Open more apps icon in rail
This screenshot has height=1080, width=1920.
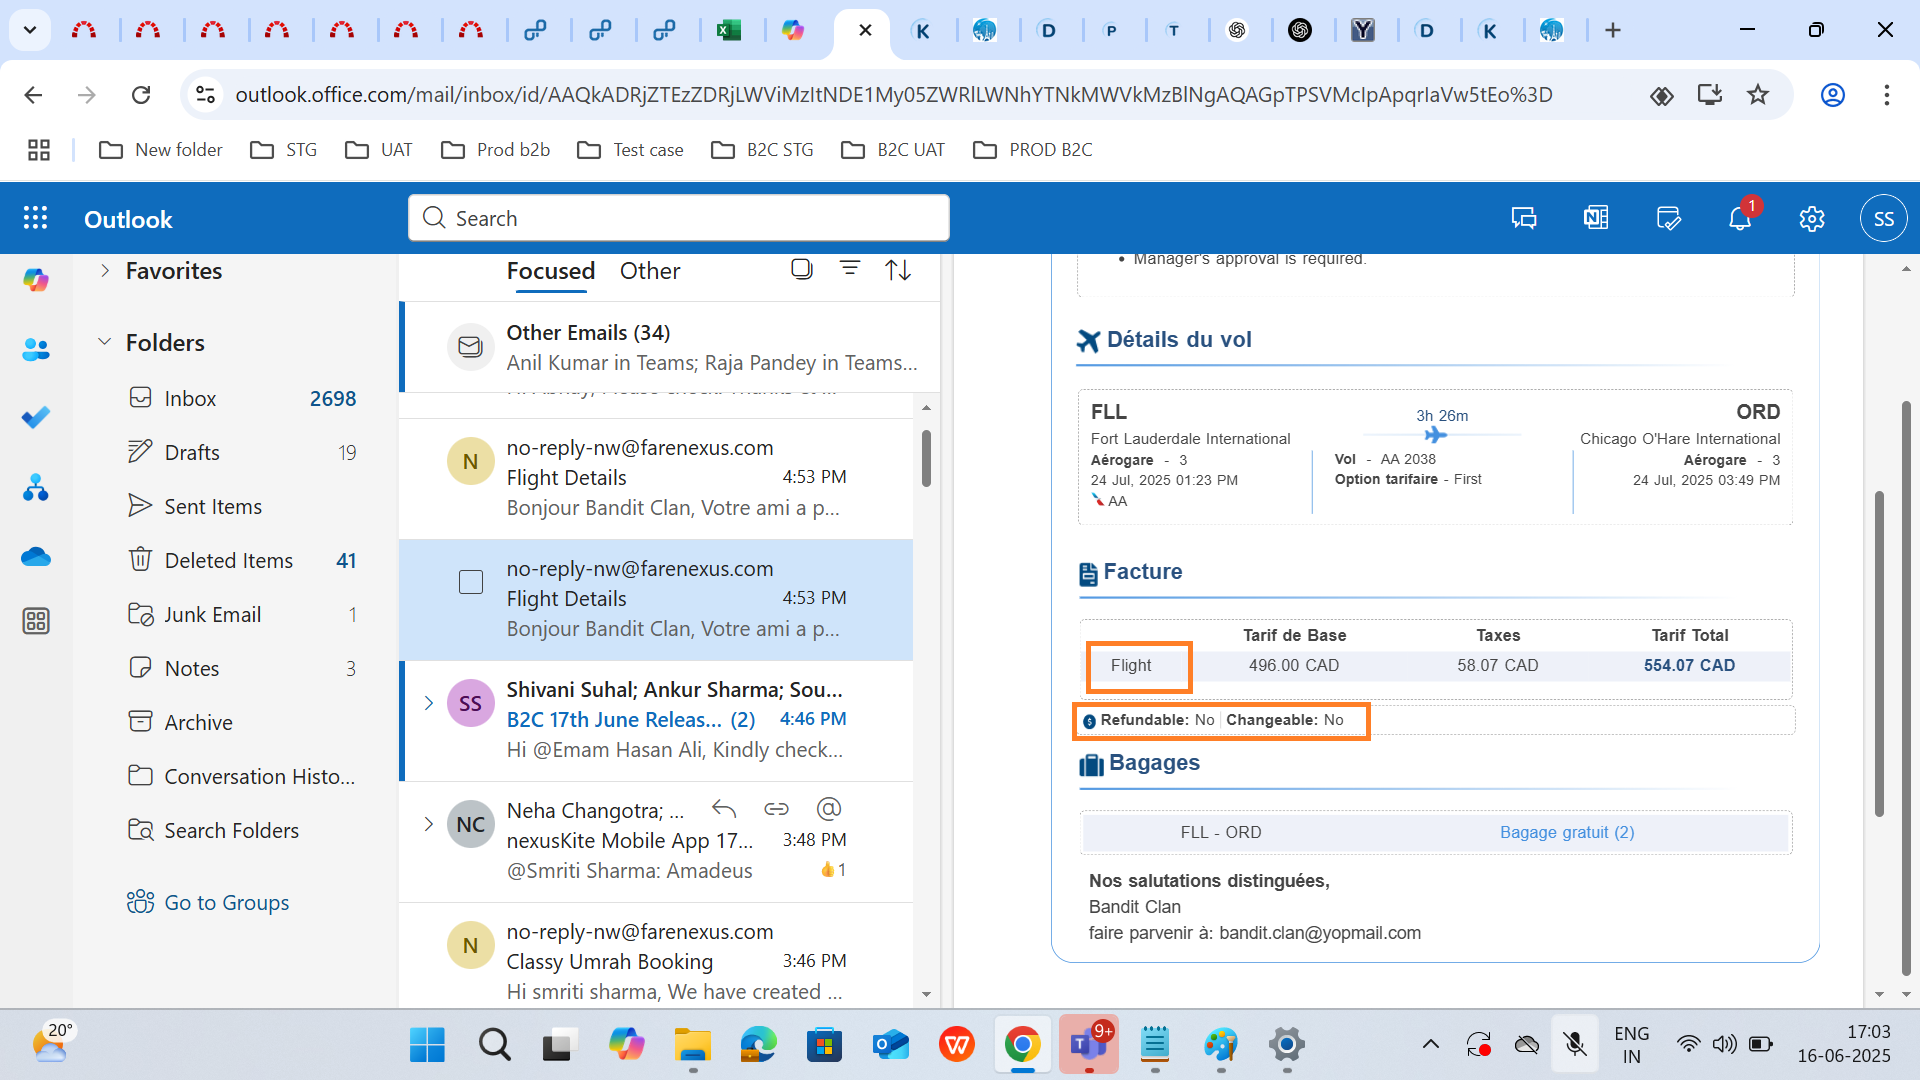click(36, 621)
